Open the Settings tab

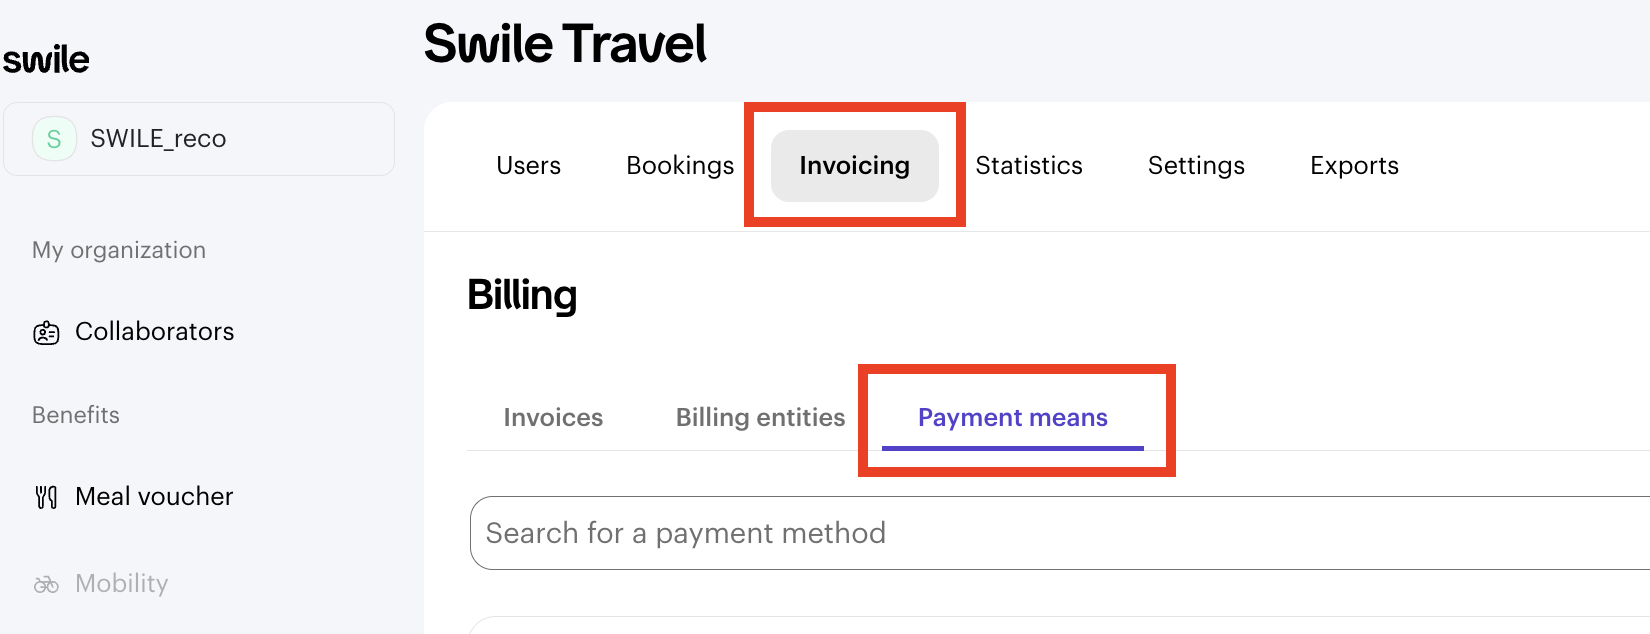1196,166
